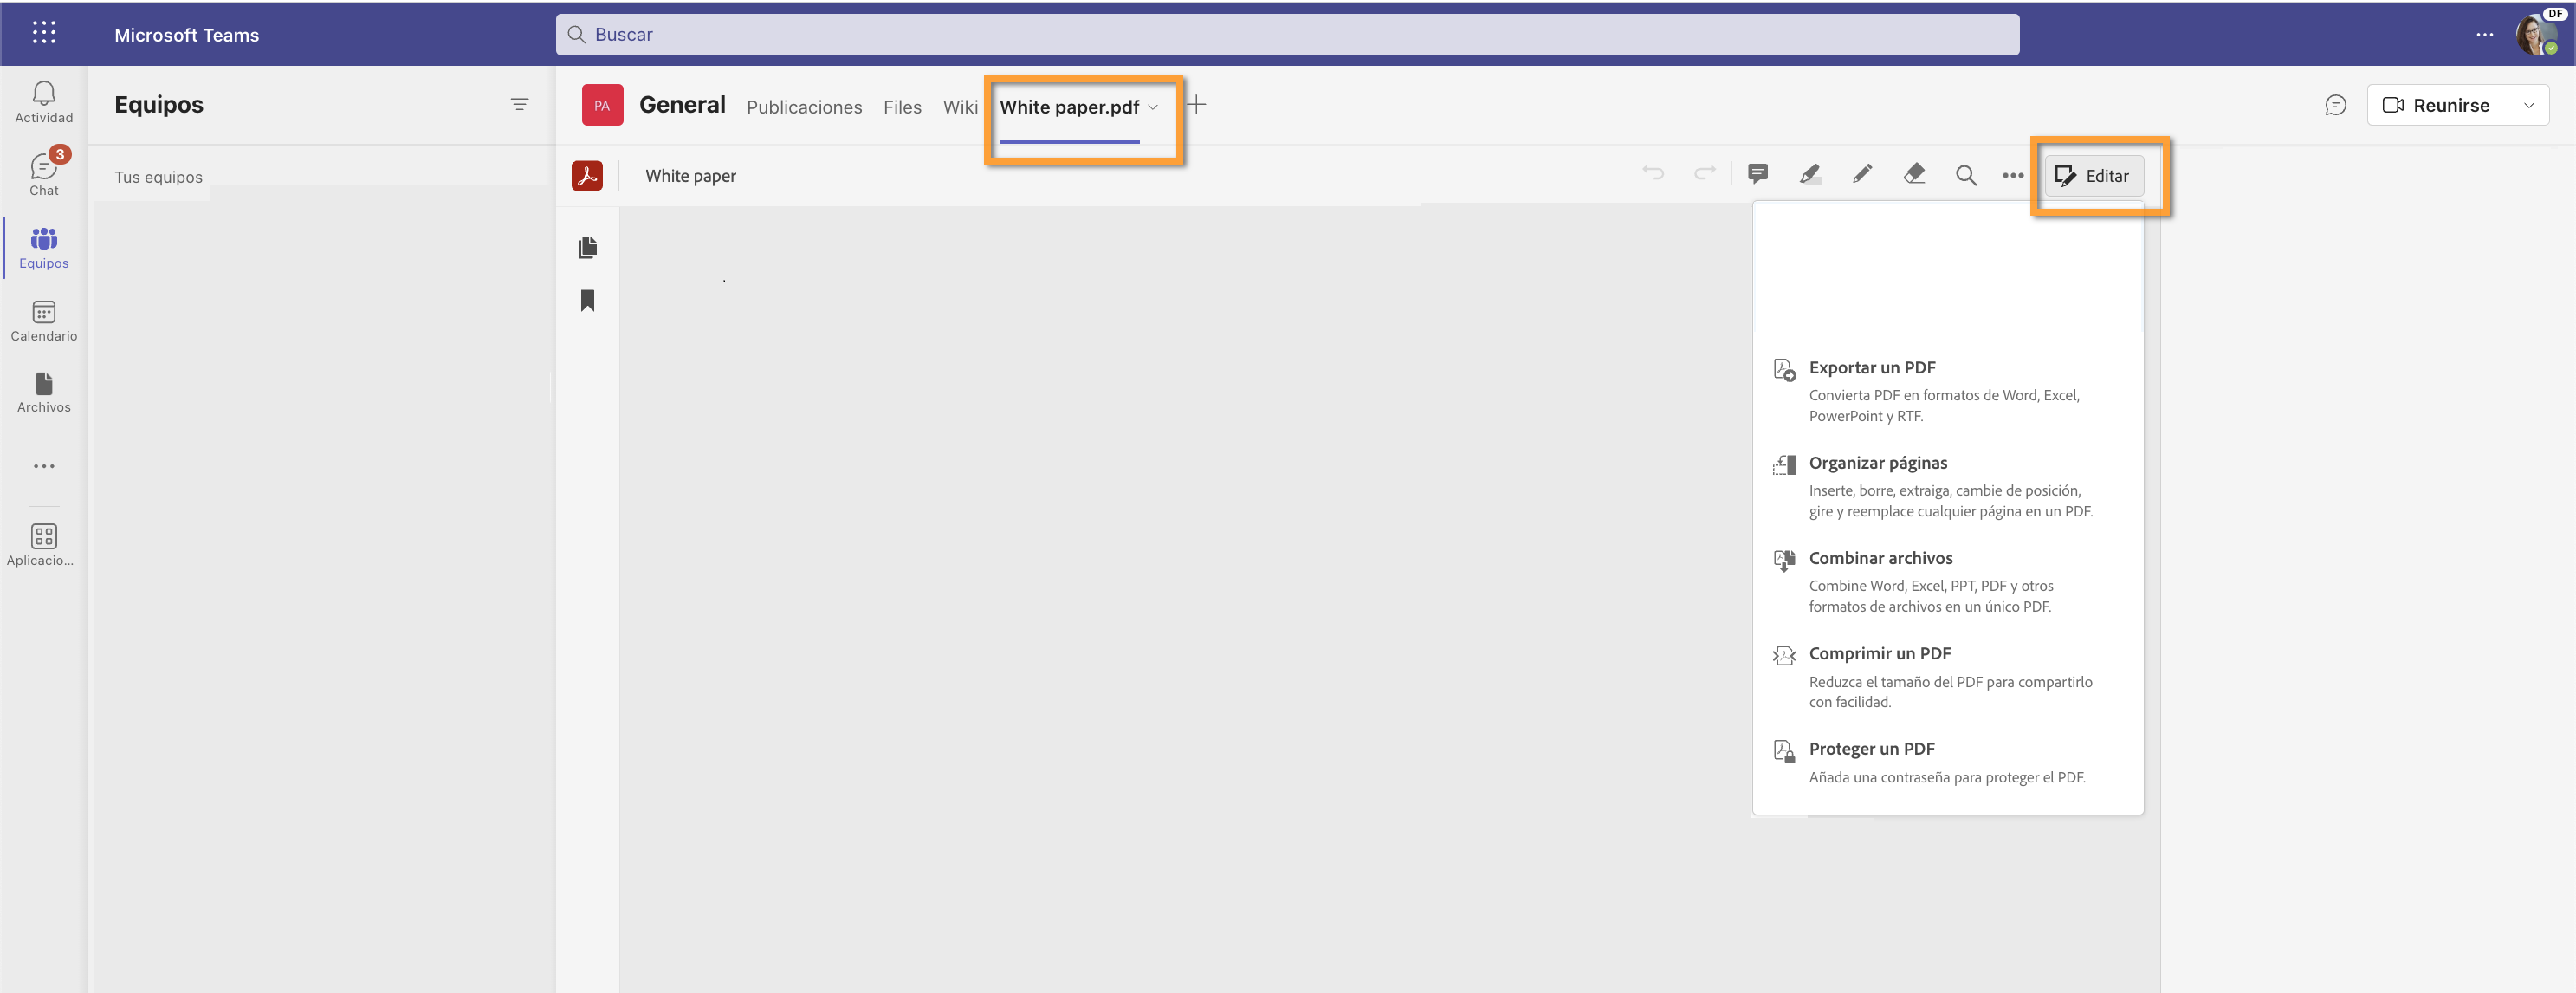2576x993 pixels.
Task: Open search within the PDF
Action: click(1966, 174)
